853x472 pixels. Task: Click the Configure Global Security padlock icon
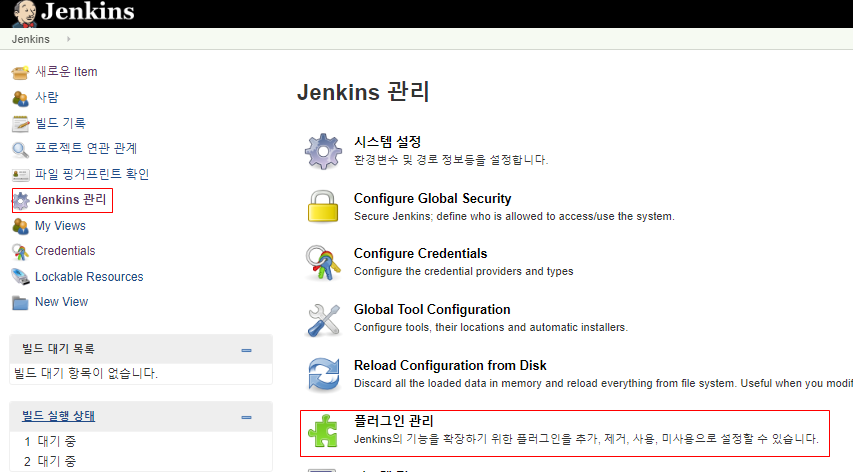click(x=323, y=207)
